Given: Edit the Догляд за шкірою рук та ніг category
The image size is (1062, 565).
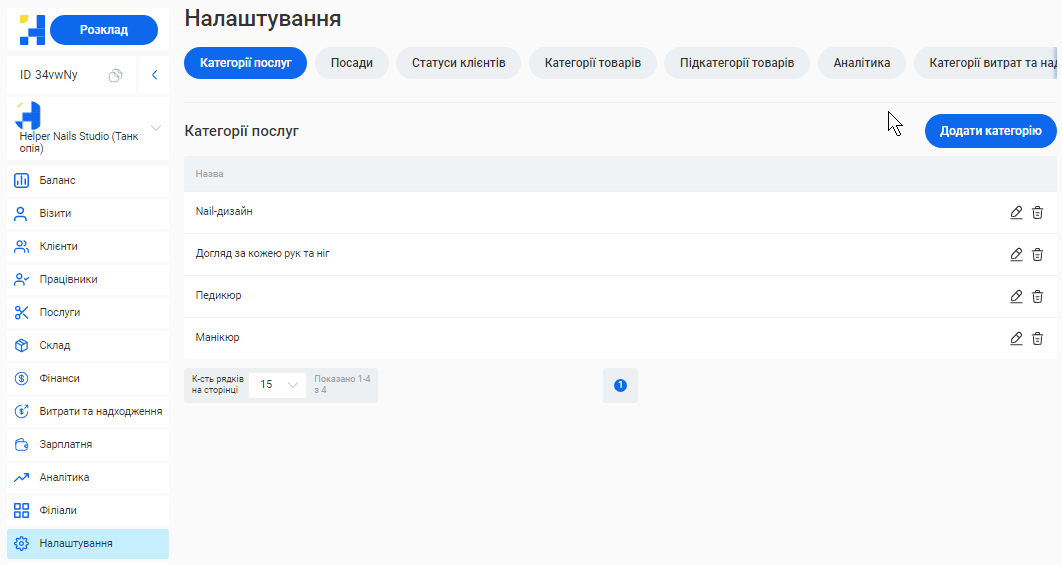Looking at the screenshot, I should click(x=1016, y=254).
